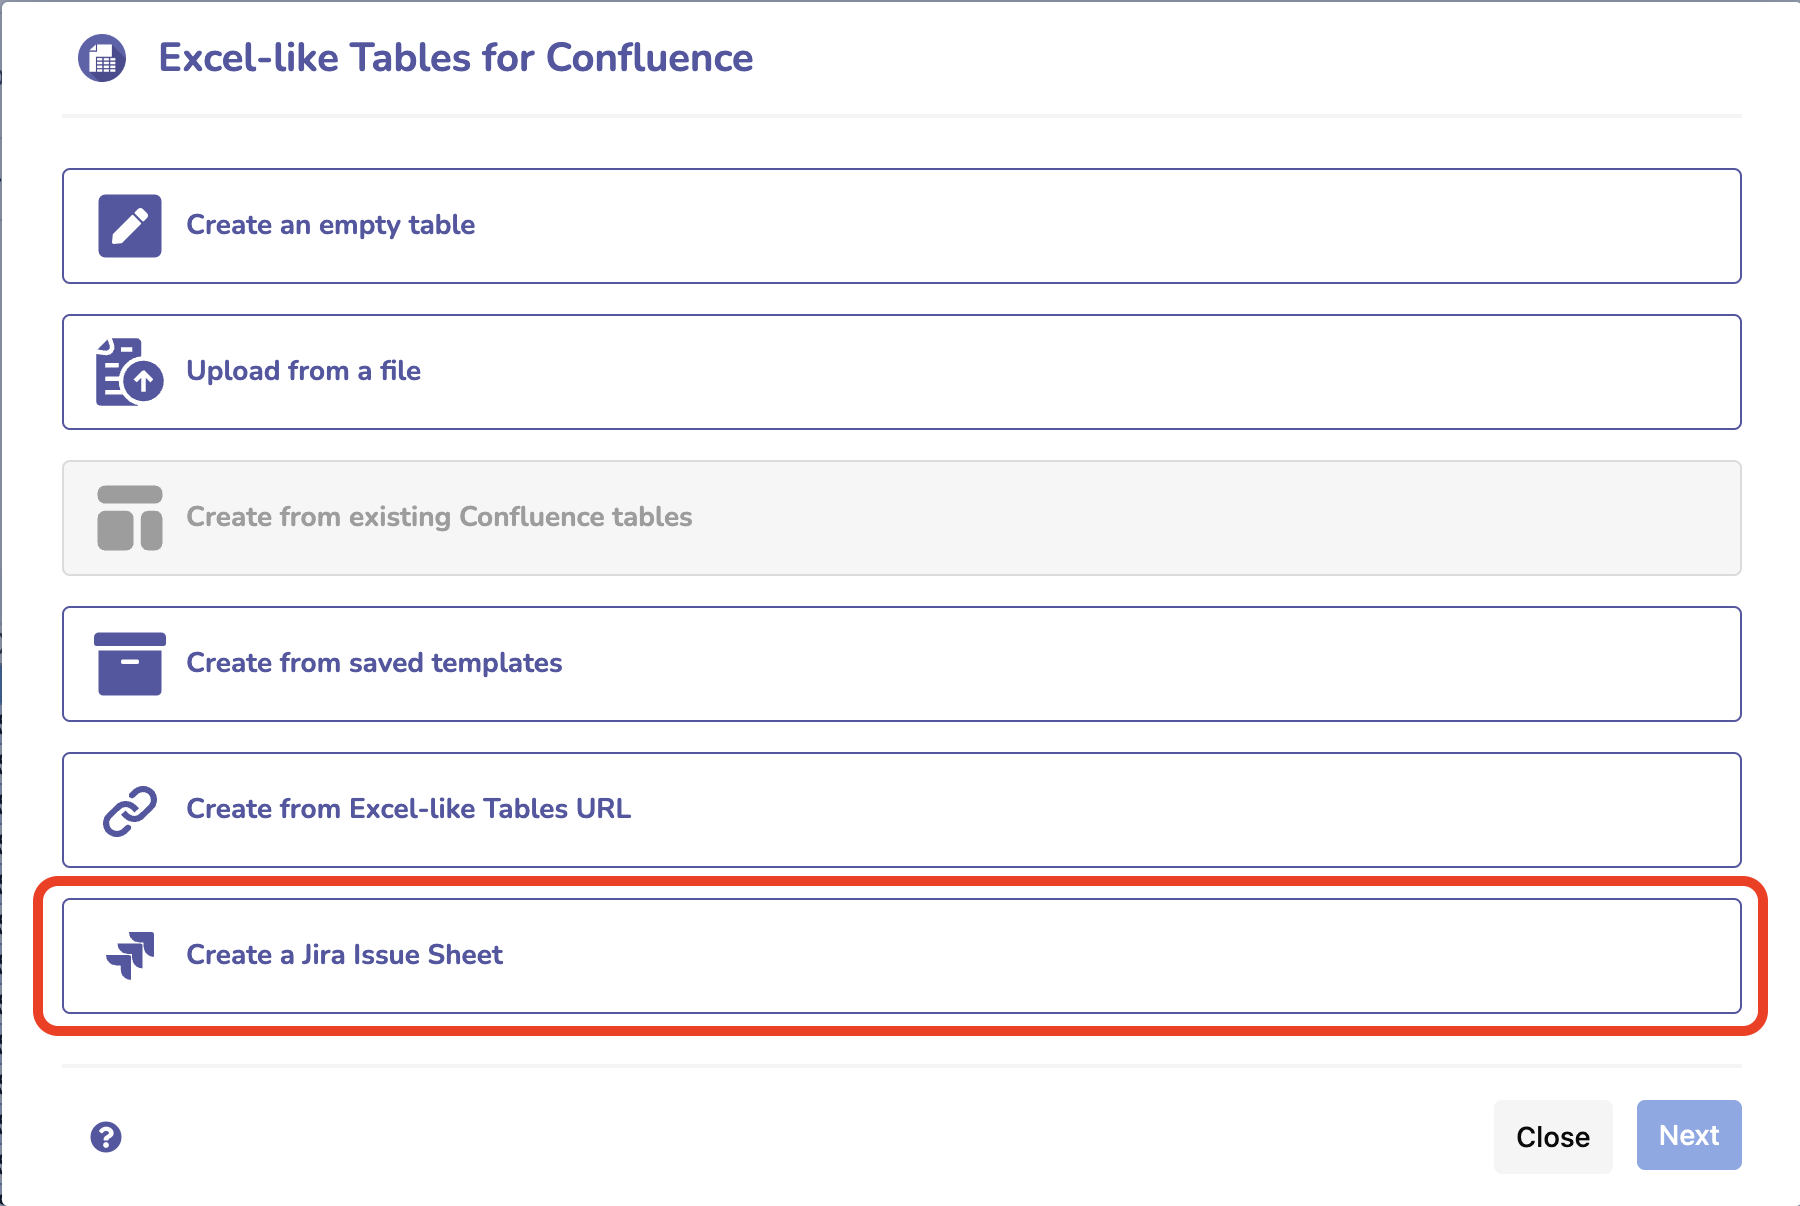Viewport: 1800px width, 1206px height.
Task: Select the 'Create a Jira Issue Sheet' label
Action: tap(344, 955)
